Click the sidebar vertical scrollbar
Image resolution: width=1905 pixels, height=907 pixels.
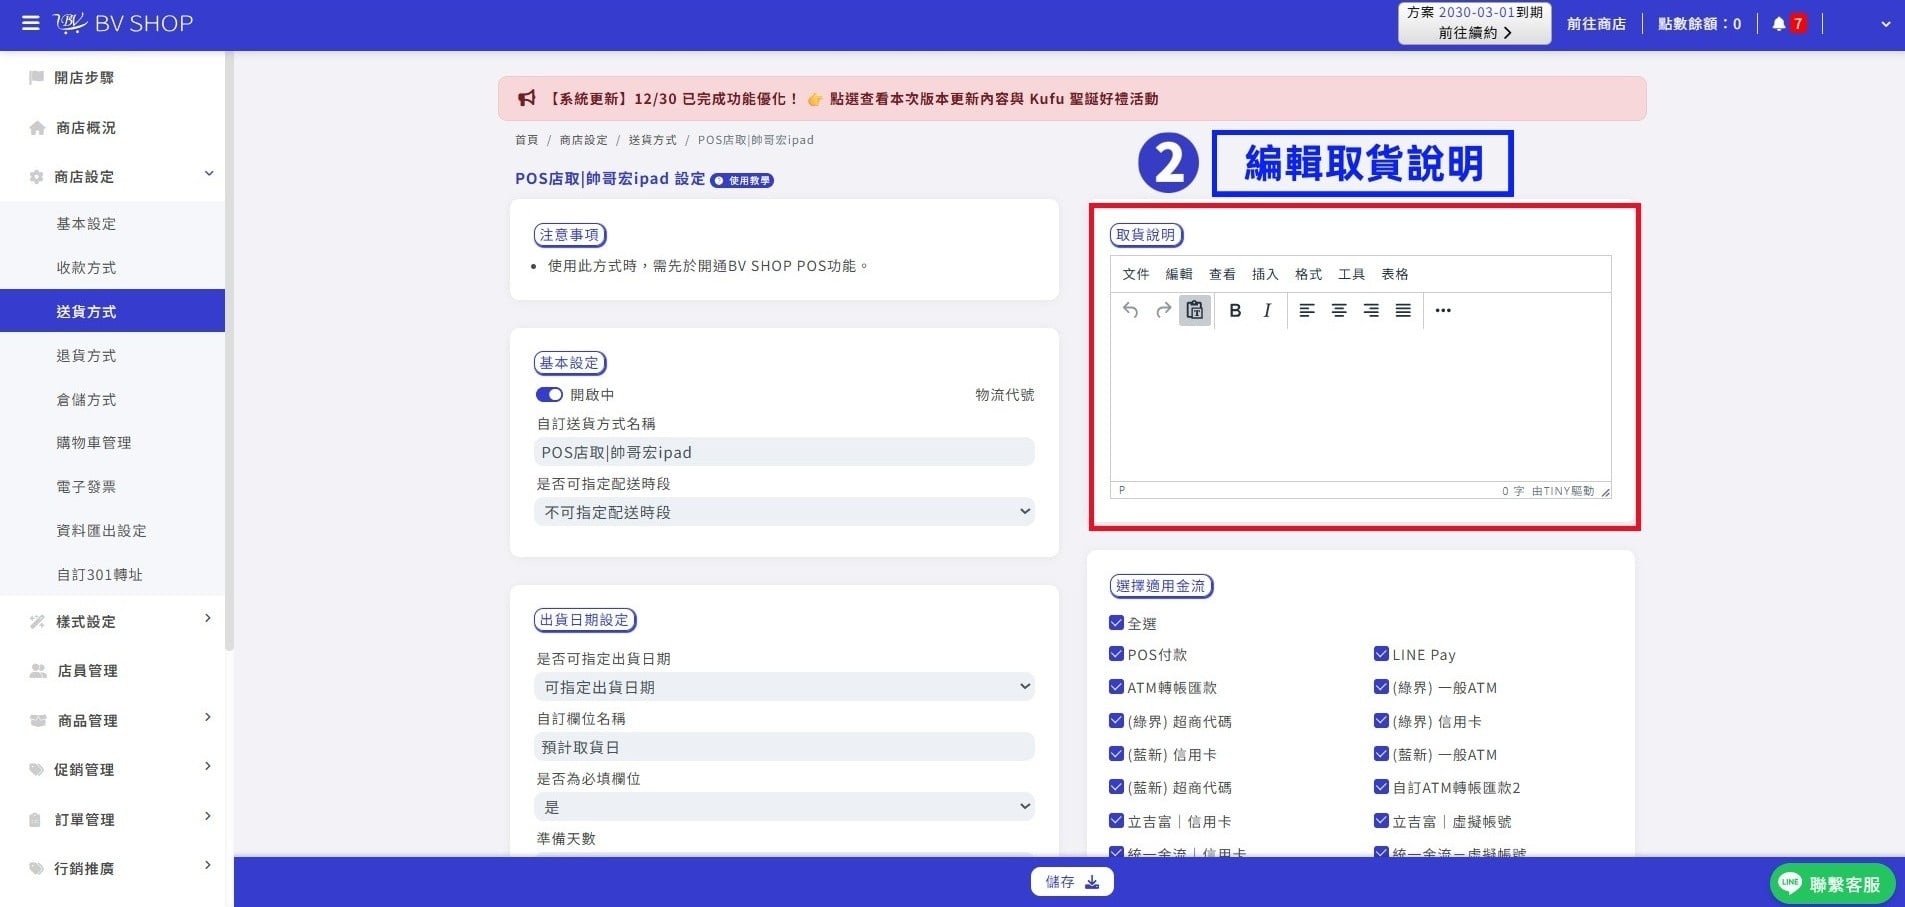229,350
